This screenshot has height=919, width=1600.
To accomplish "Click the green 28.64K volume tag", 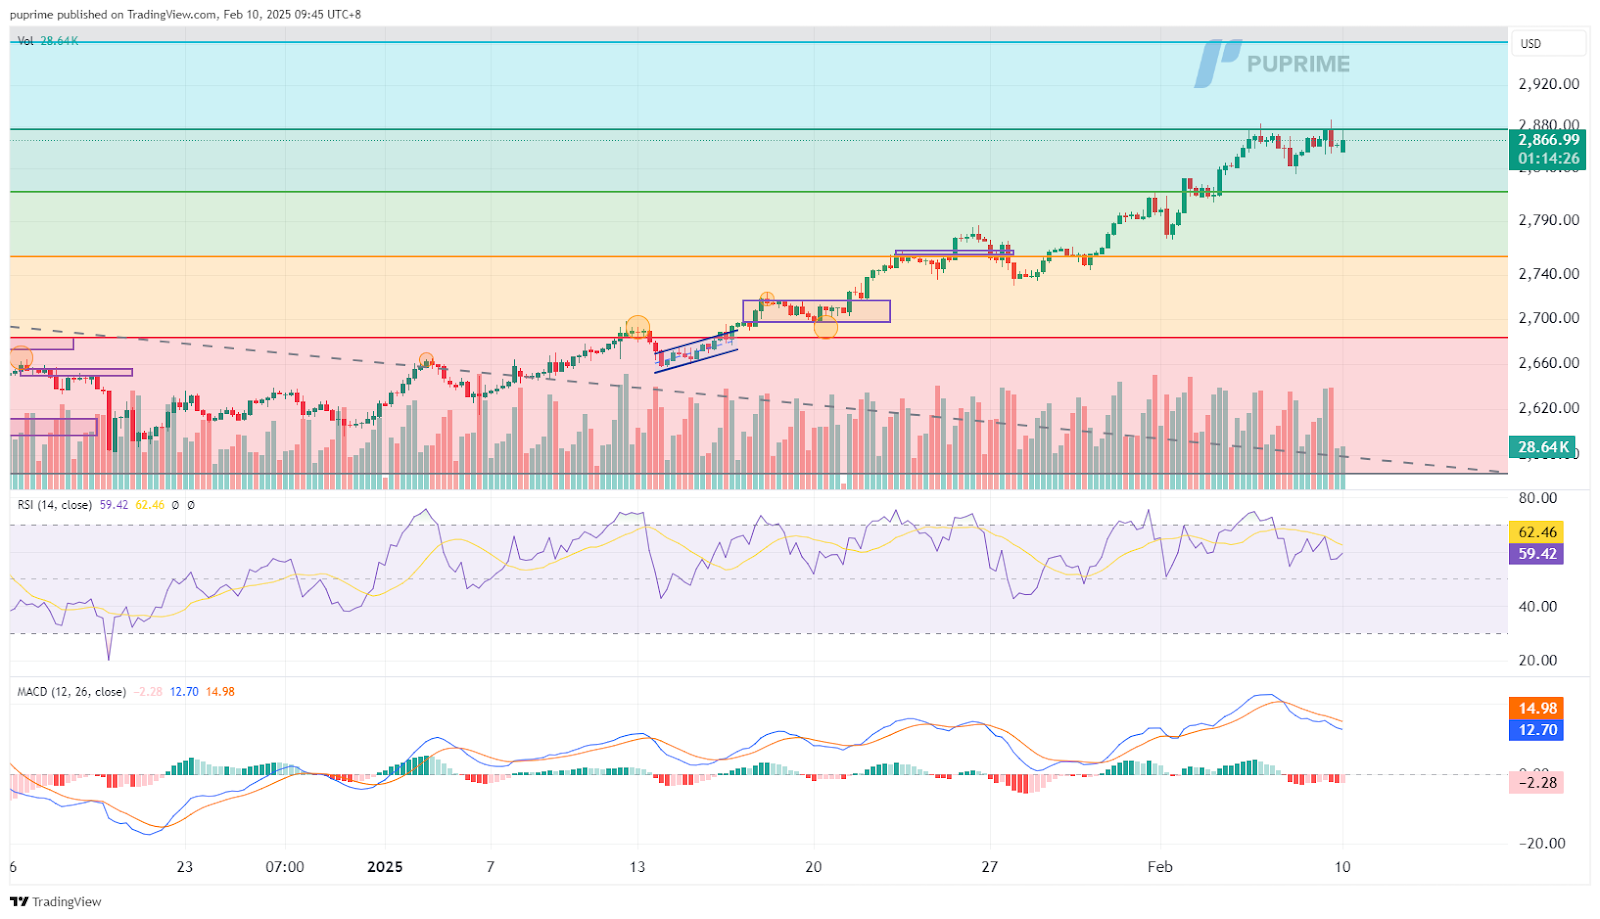I will [1543, 447].
